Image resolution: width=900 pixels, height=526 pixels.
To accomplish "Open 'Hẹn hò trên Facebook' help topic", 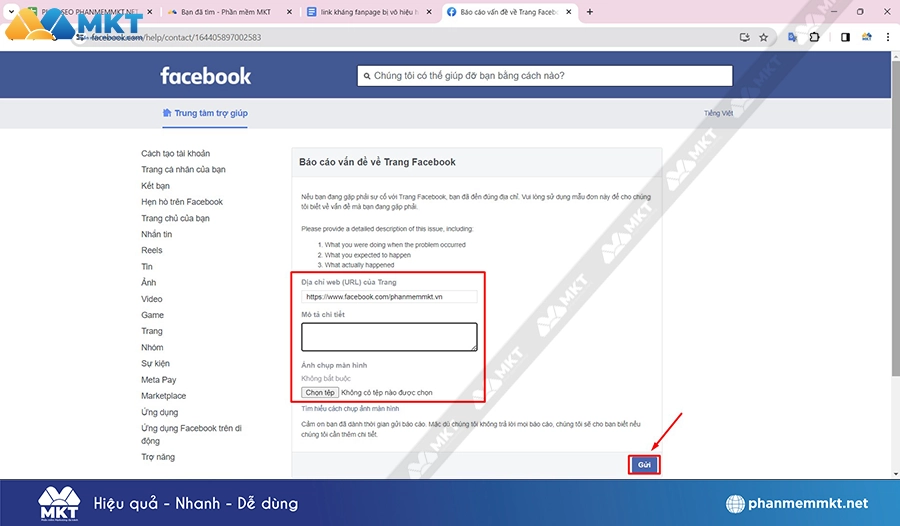I will point(182,202).
